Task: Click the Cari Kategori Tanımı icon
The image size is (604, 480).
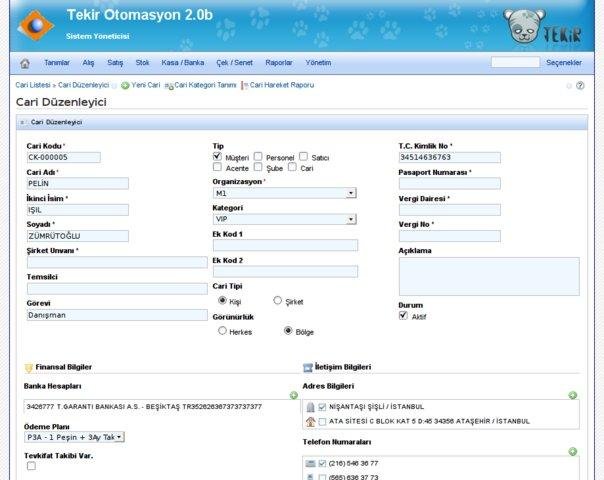Action: 169,86
